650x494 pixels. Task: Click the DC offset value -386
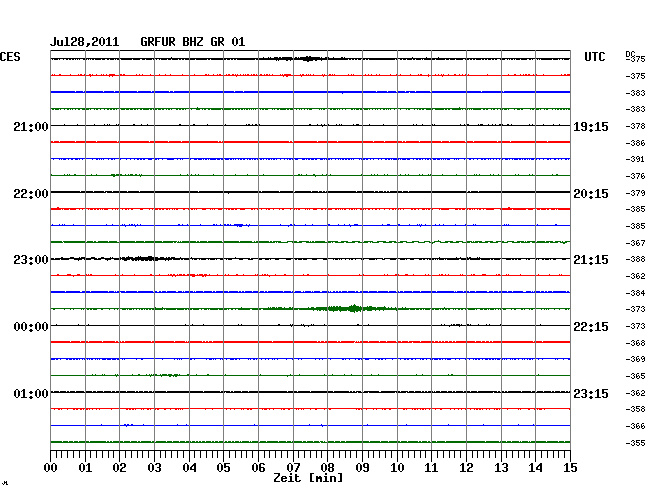[635, 143]
